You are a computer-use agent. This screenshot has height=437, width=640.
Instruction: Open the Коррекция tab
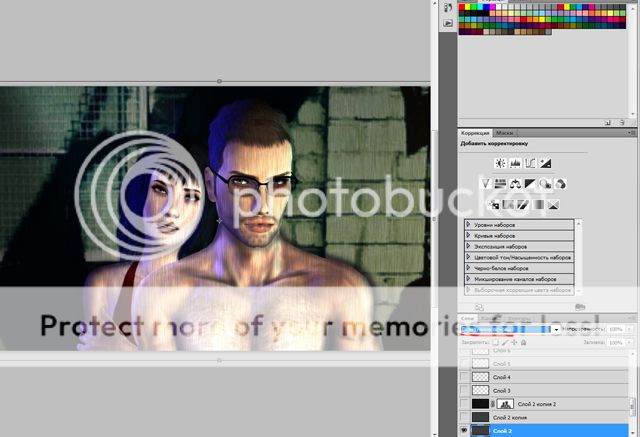(x=474, y=132)
